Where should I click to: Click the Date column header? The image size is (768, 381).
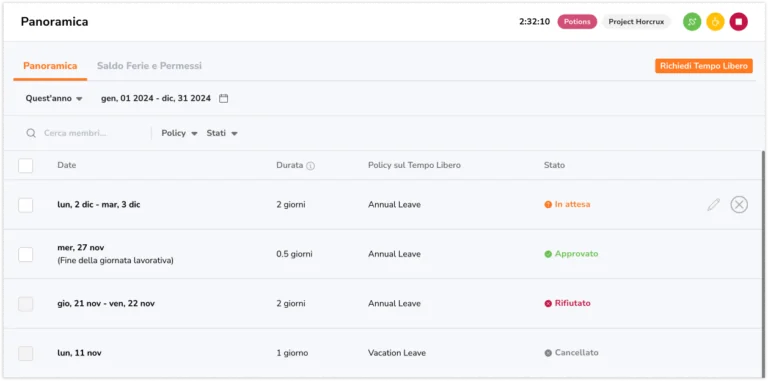pos(67,166)
